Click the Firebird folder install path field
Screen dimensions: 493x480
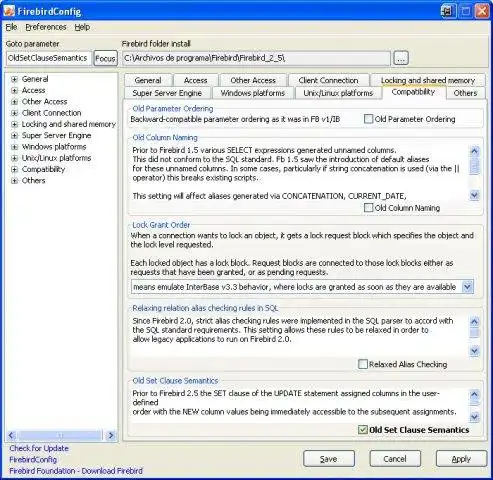click(256, 58)
